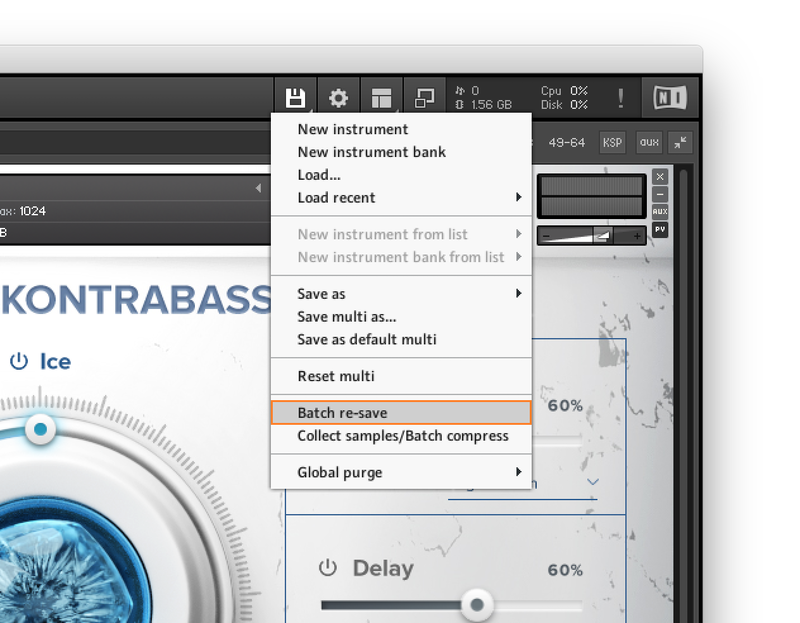Image resolution: width=800 pixels, height=623 pixels.
Task: Expand New instrument bank from list submenu
Action: [x=402, y=257]
